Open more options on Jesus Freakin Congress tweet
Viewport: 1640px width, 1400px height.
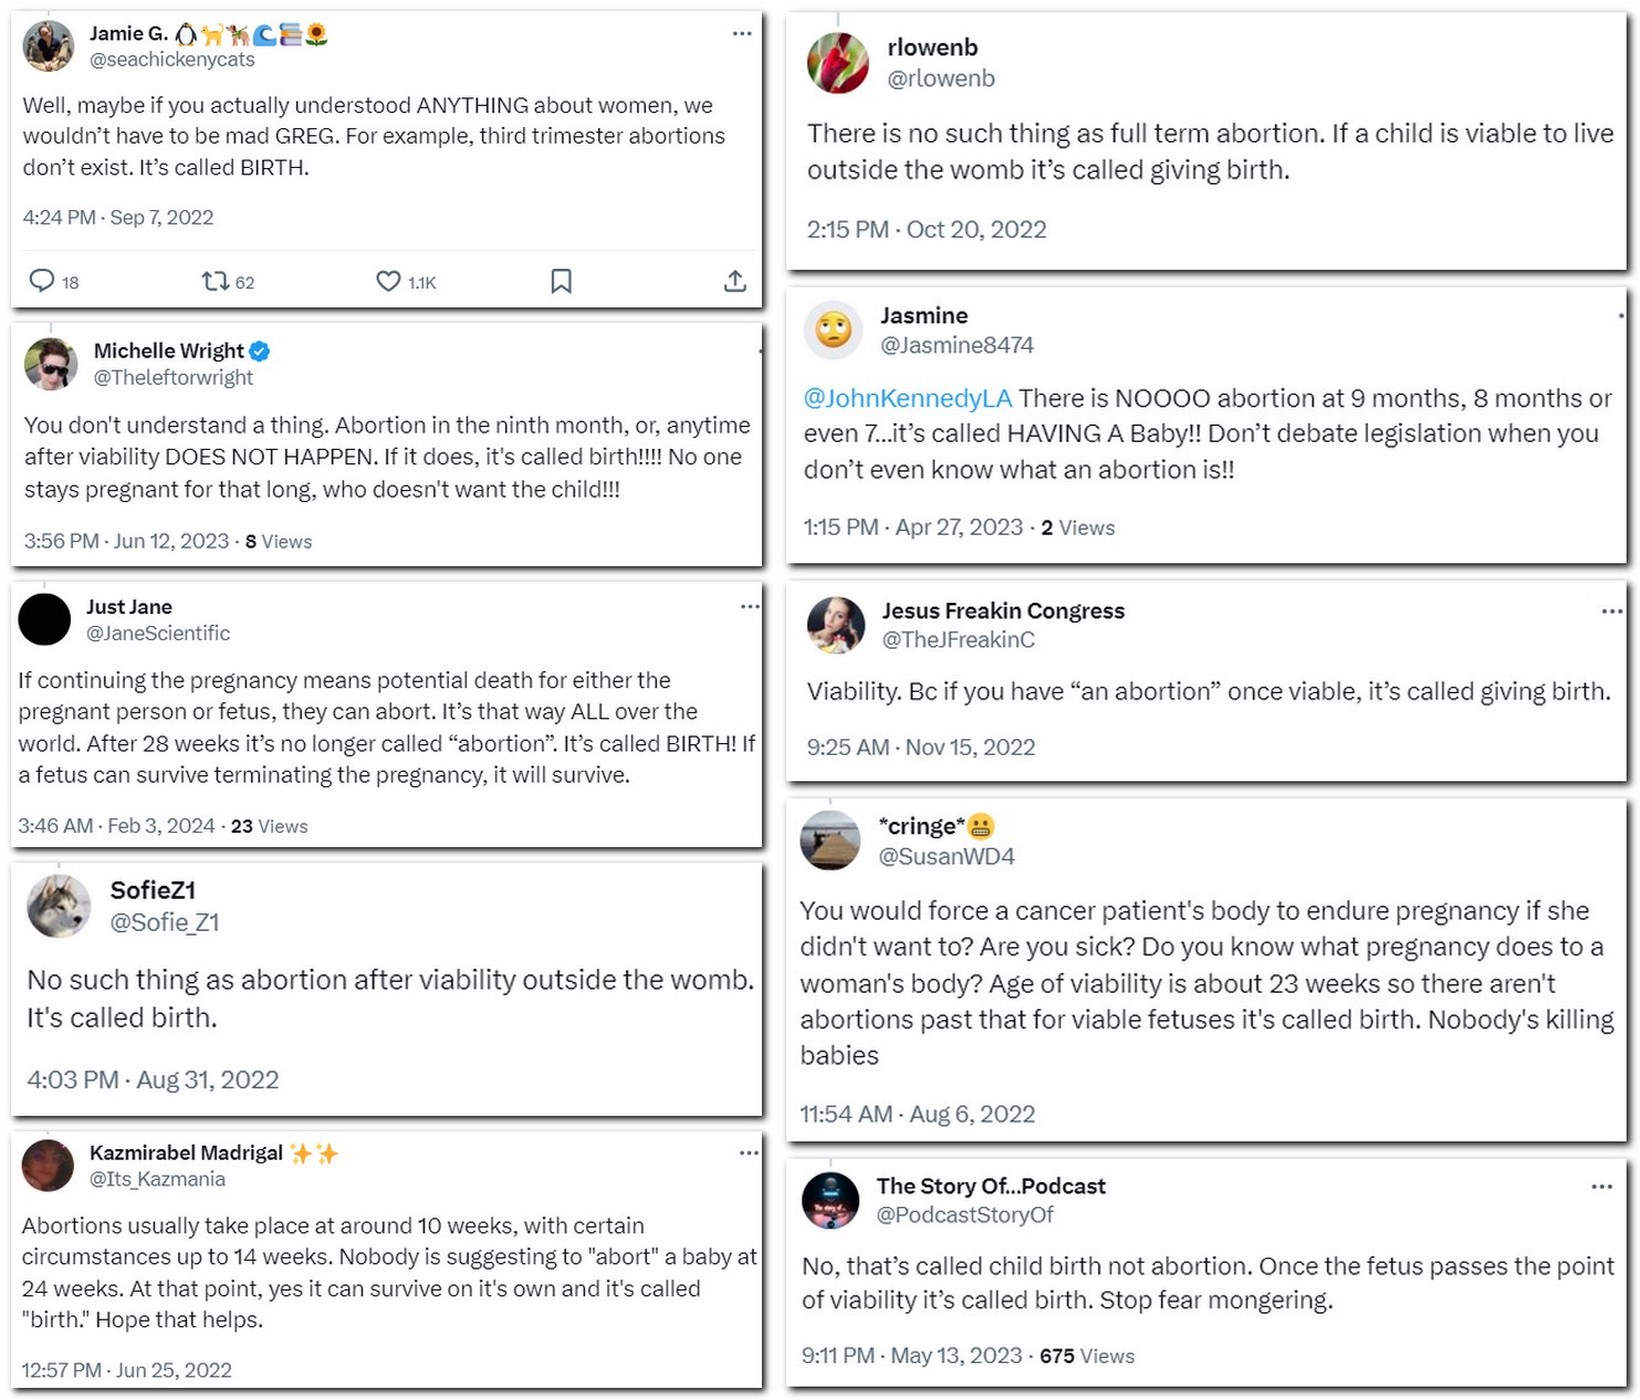click(x=1612, y=611)
